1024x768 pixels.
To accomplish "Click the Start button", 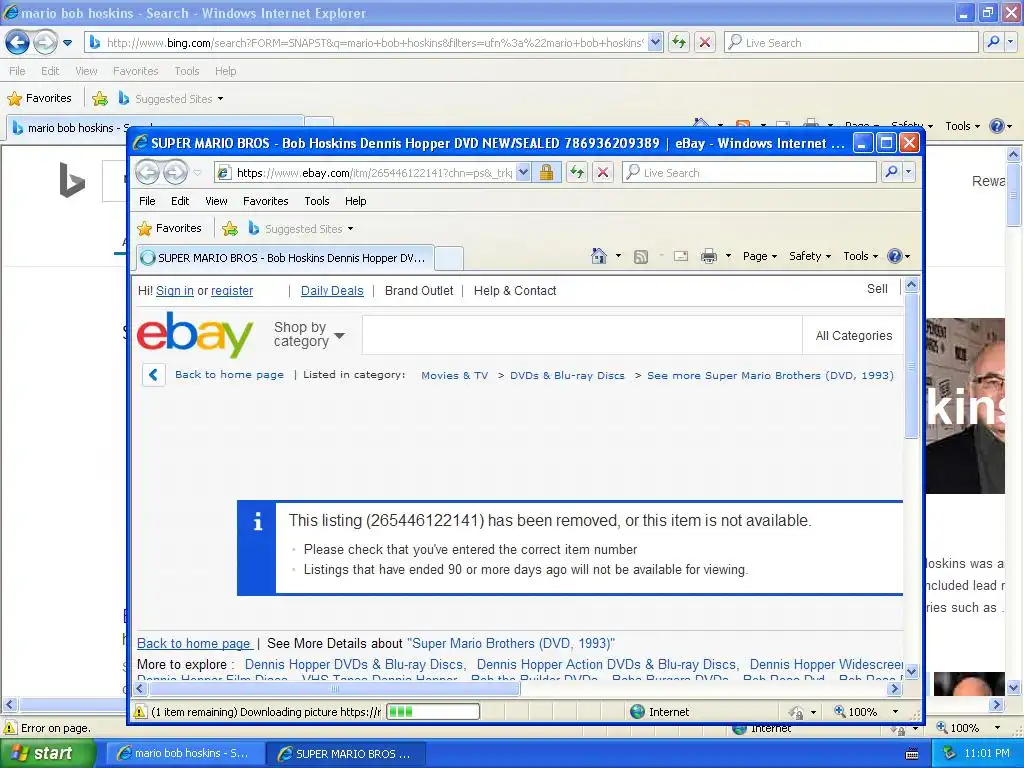I will tap(47, 753).
